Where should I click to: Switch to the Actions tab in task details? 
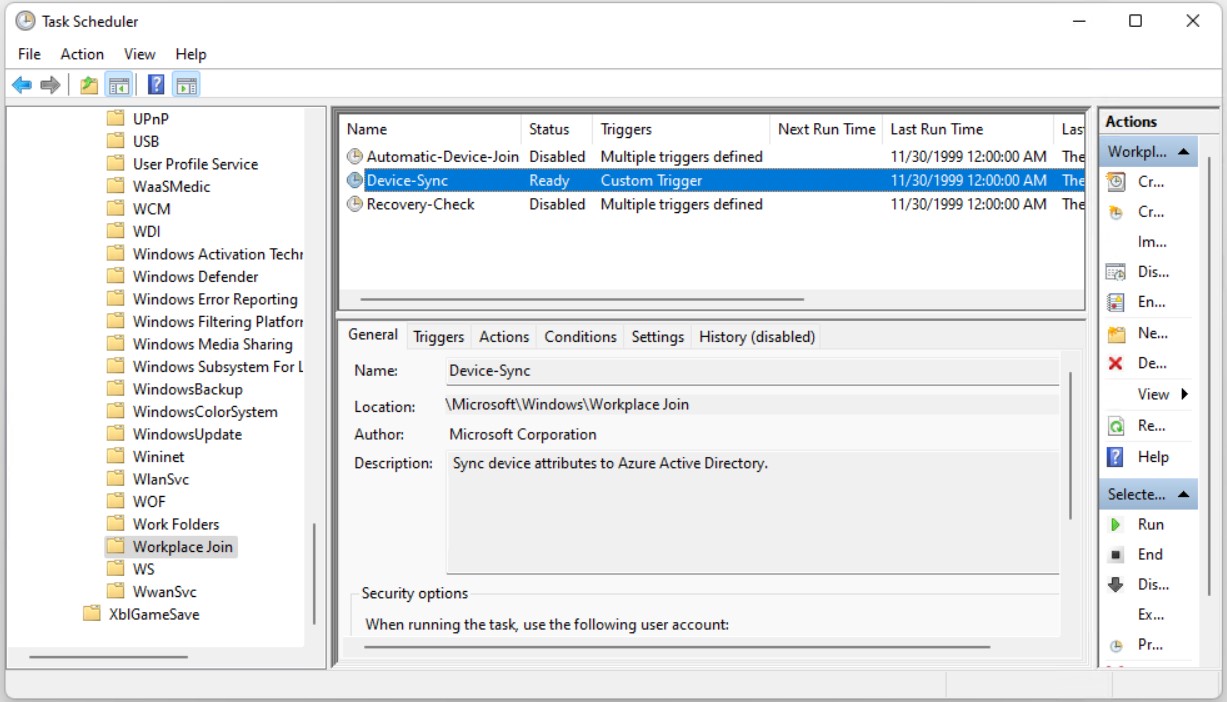504,337
